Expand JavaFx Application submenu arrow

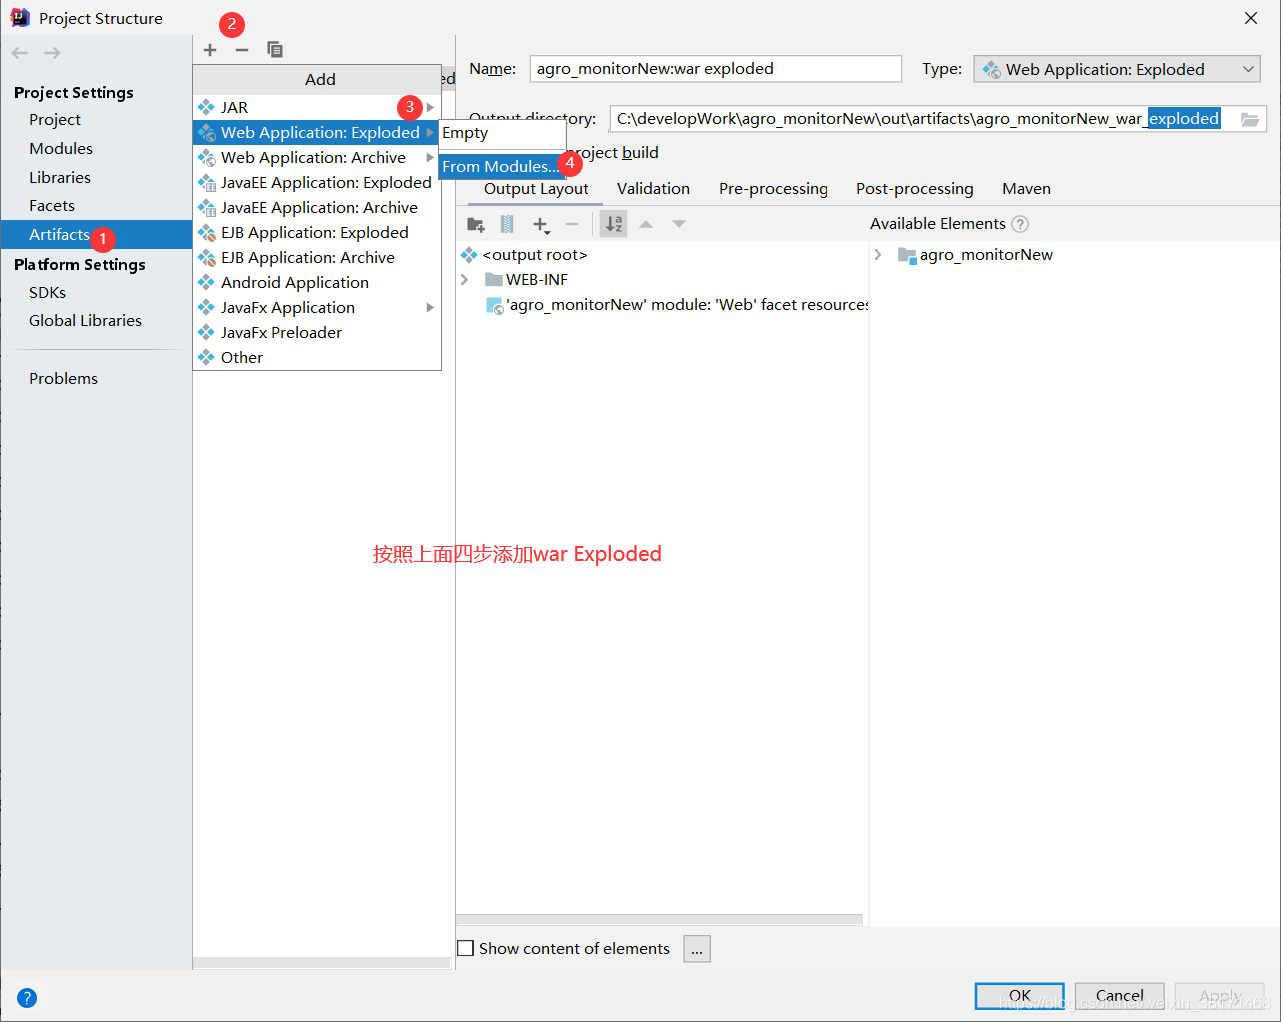click(x=430, y=307)
